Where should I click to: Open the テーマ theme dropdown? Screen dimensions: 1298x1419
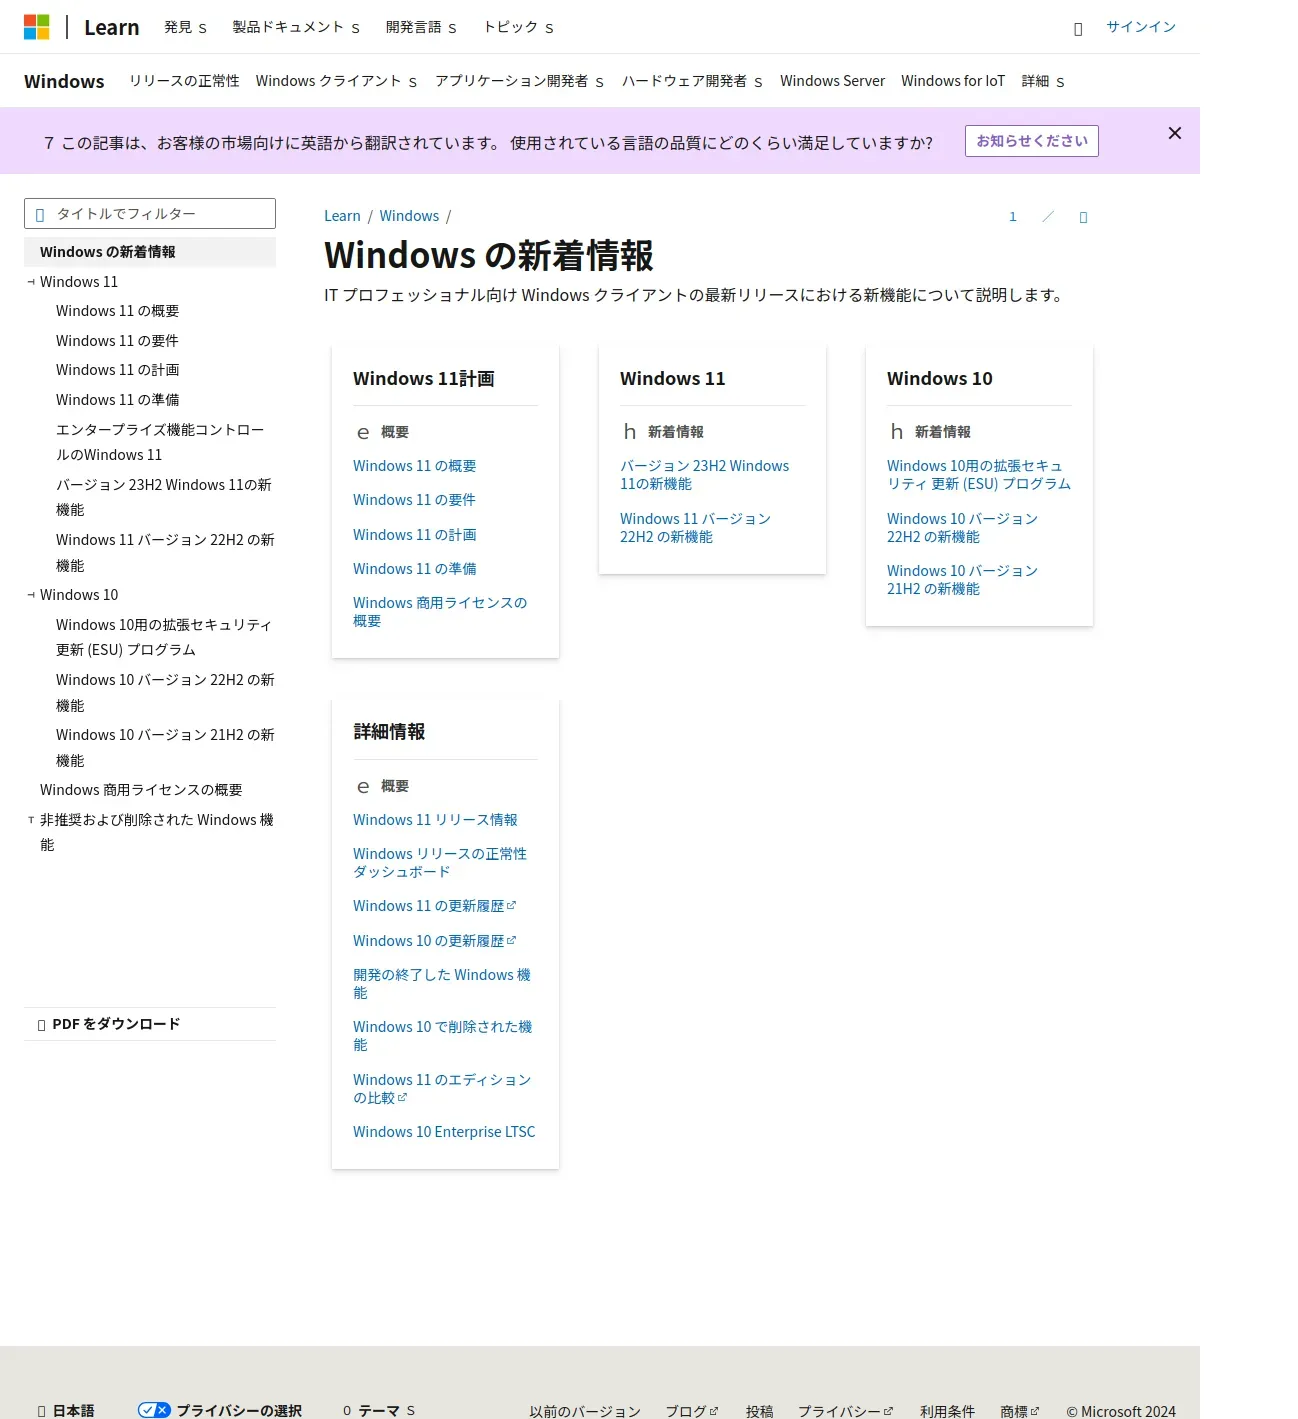click(379, 1411)
